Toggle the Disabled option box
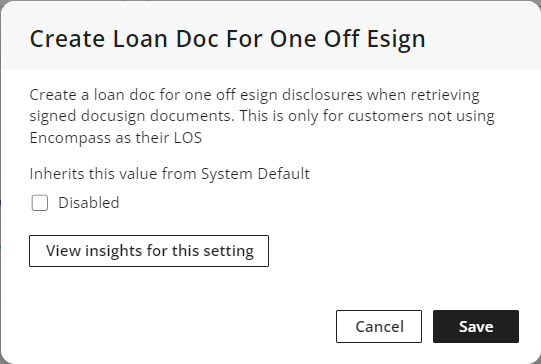 (x=40, y=203)
